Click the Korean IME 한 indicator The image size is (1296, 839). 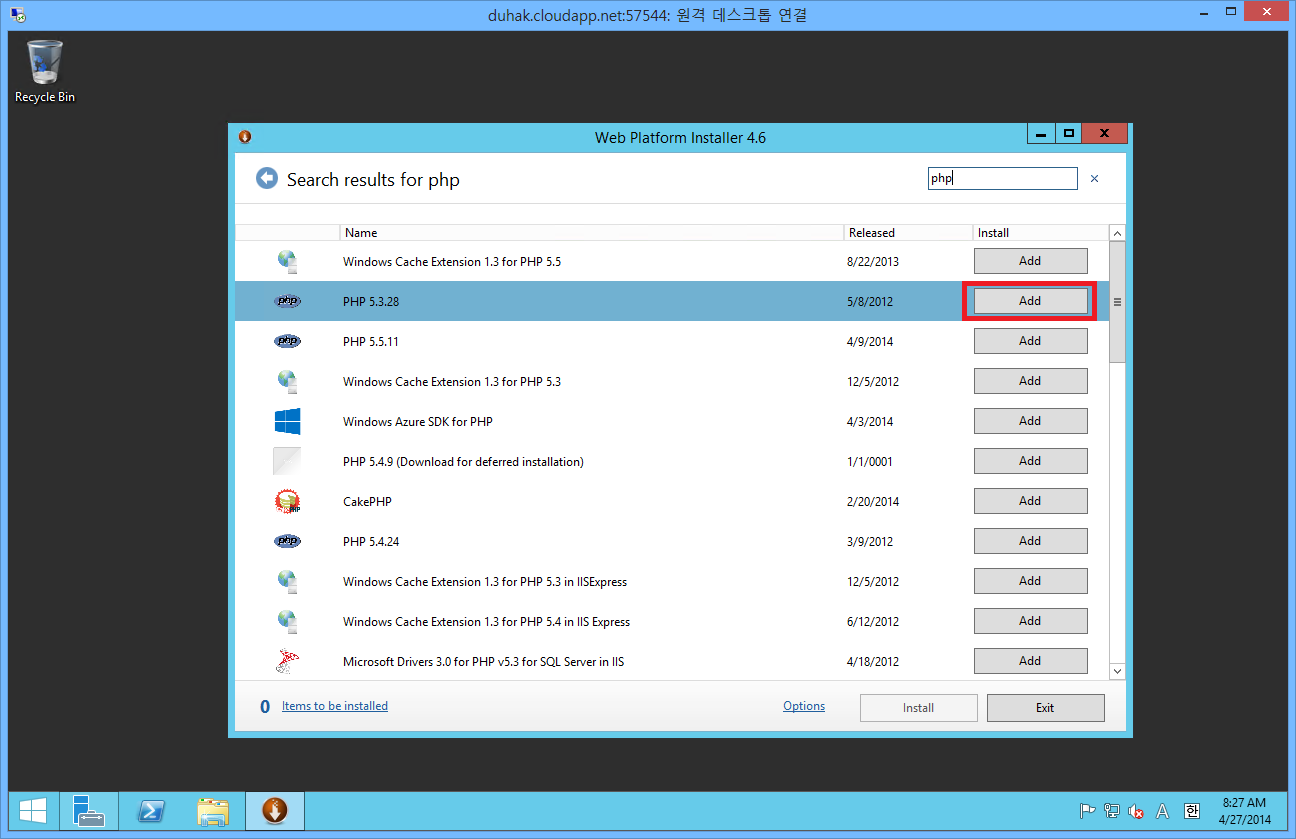[x=1191, y=811]
